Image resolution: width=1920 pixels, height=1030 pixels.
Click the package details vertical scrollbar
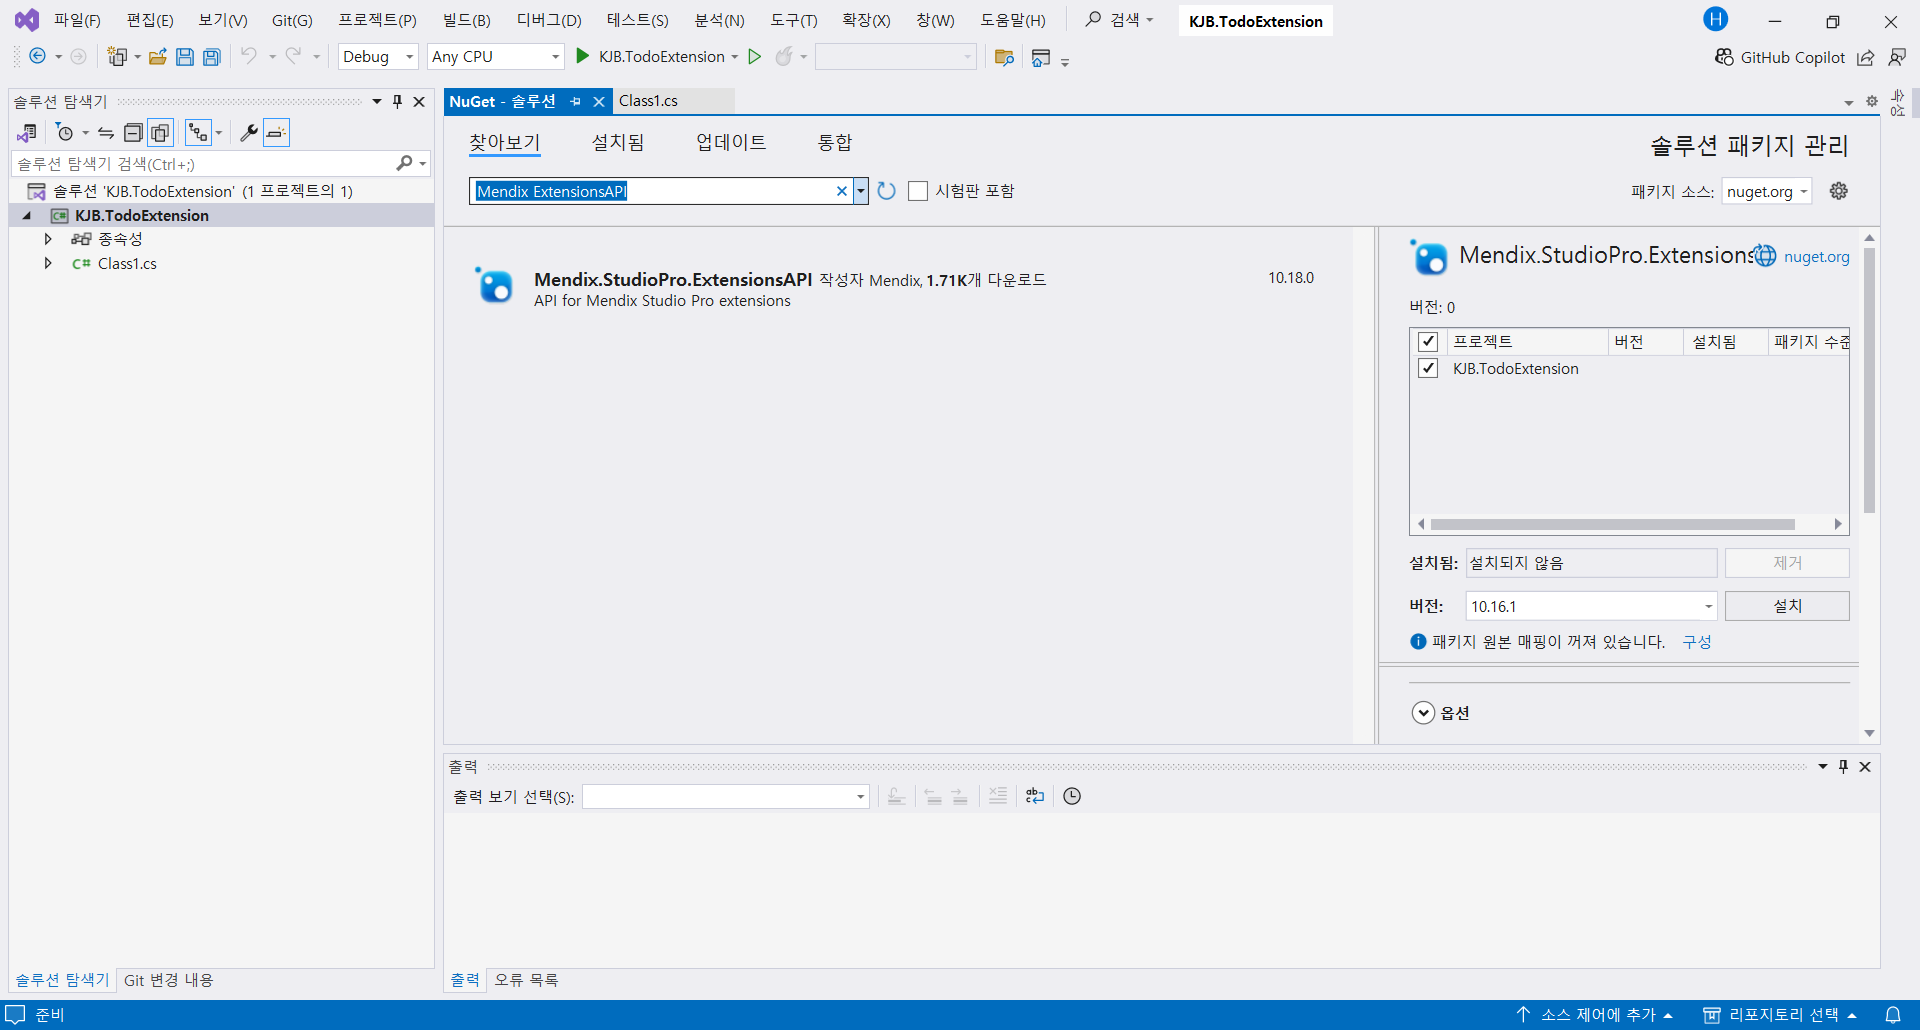click(1869, 380)
